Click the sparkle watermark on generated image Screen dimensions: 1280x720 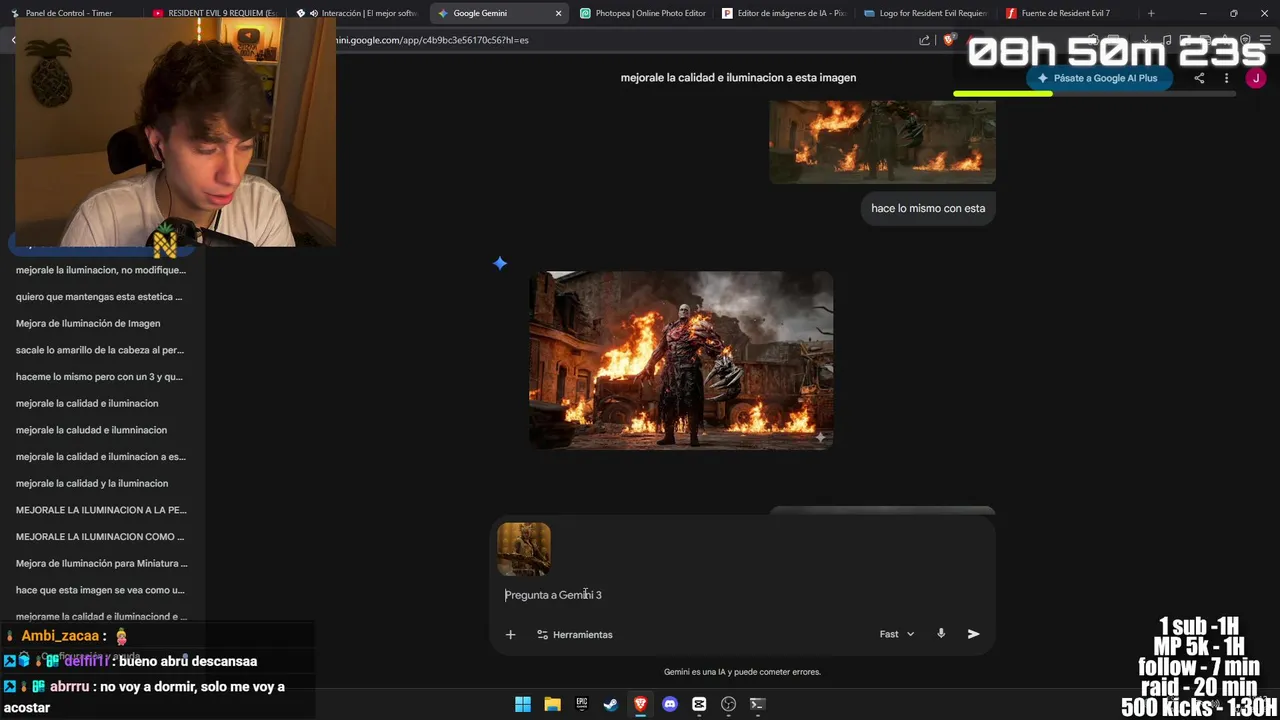click(x=820, y=437)
